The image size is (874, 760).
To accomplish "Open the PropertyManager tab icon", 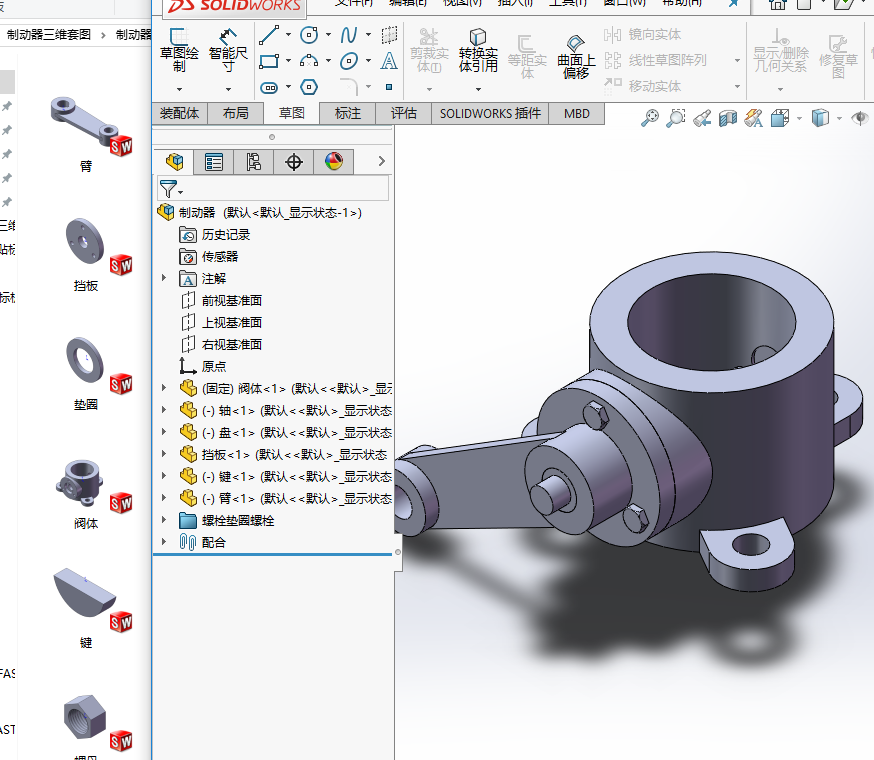I will tap(214, 162).
